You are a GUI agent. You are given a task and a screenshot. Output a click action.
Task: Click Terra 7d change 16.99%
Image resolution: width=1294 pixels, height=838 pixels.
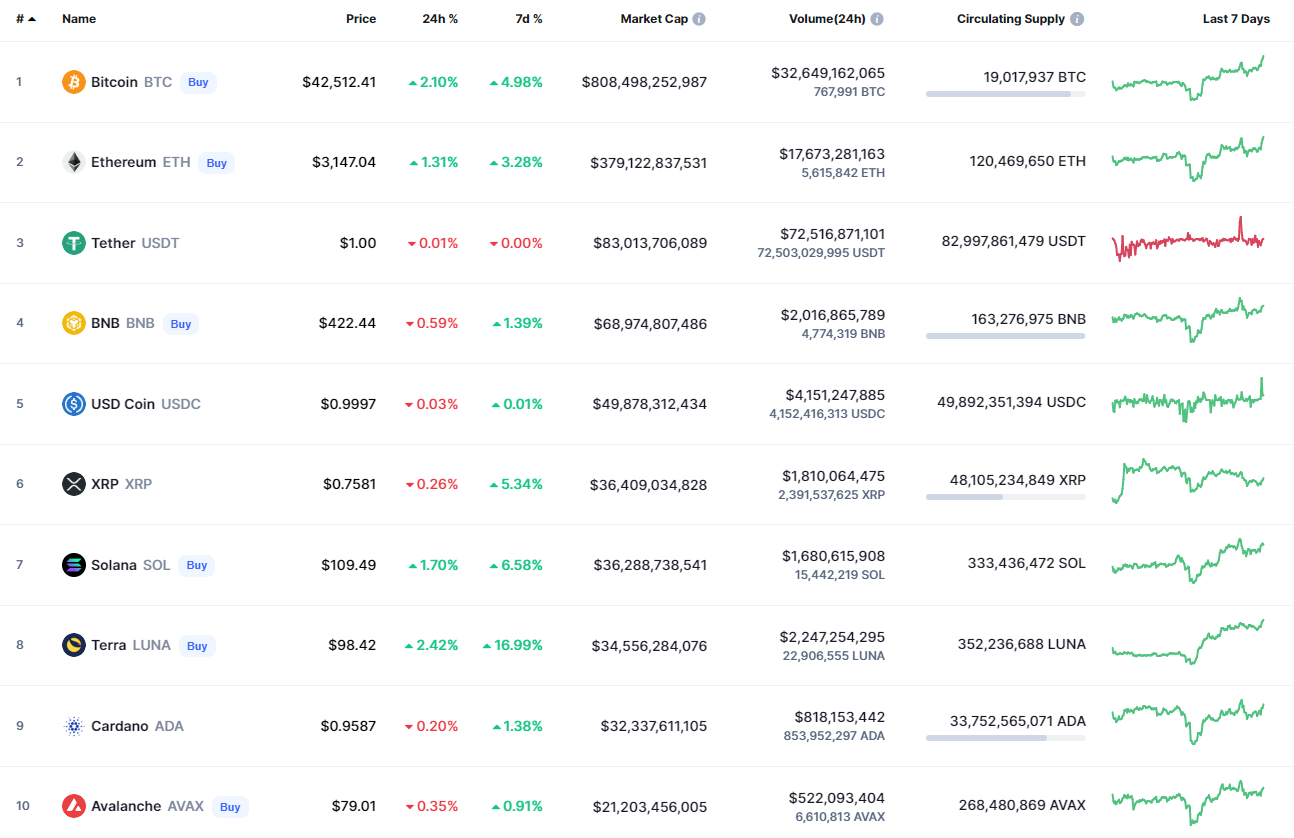click(x=512, y=645)
